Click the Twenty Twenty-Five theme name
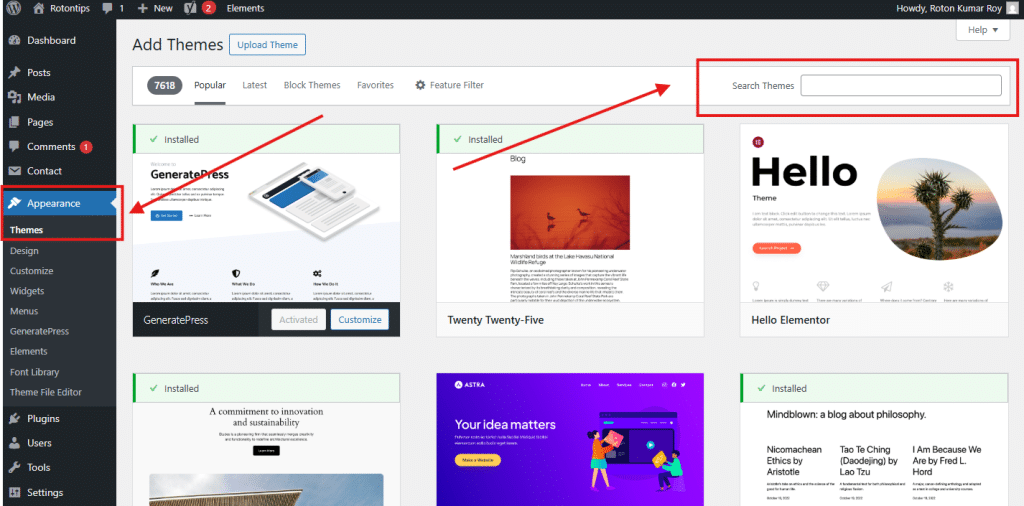Viewport: 1024px width, 506px height. coord(496,321)
